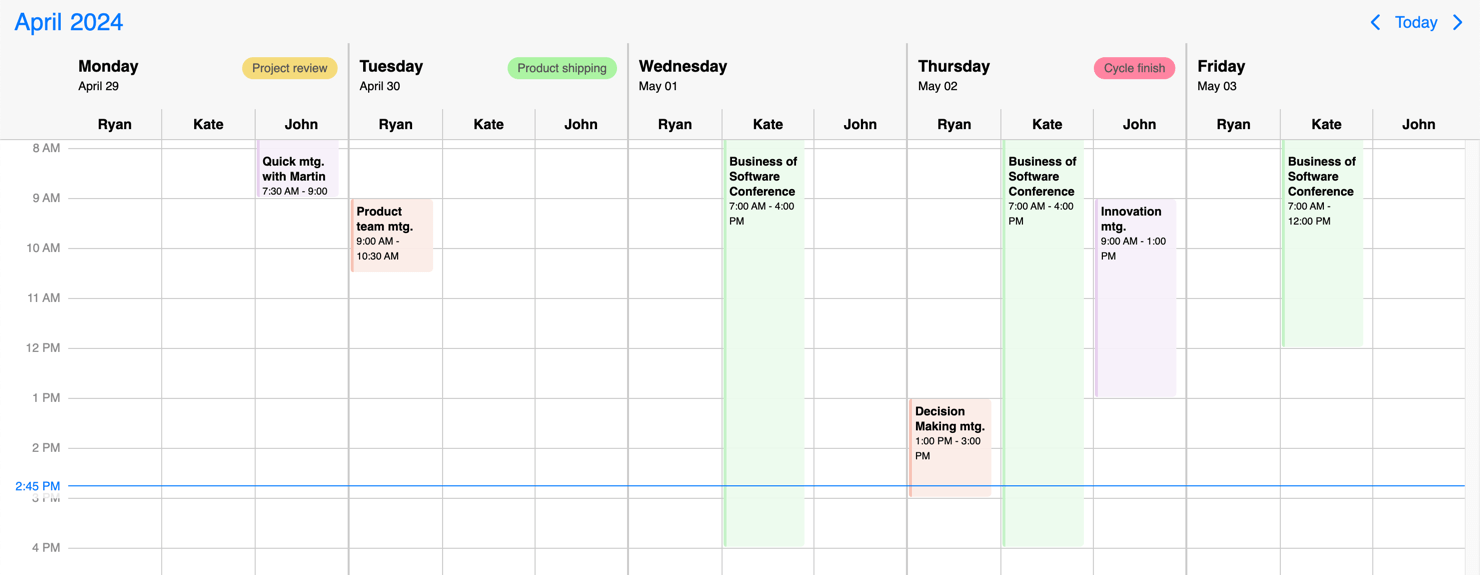Go to previous week arrow
Screen dimensions: 1480x575
1375,22
